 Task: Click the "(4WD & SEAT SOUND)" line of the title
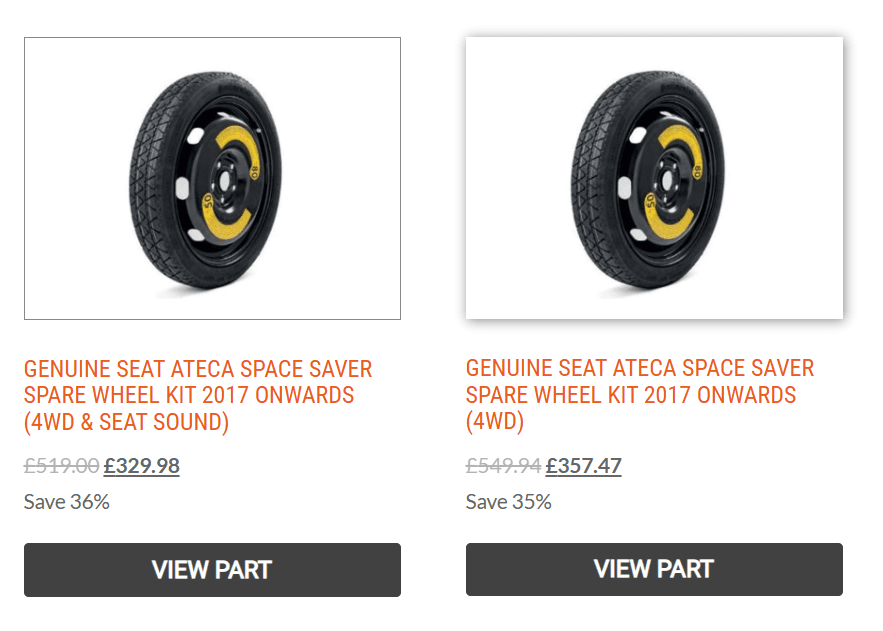tap(127, 423)
